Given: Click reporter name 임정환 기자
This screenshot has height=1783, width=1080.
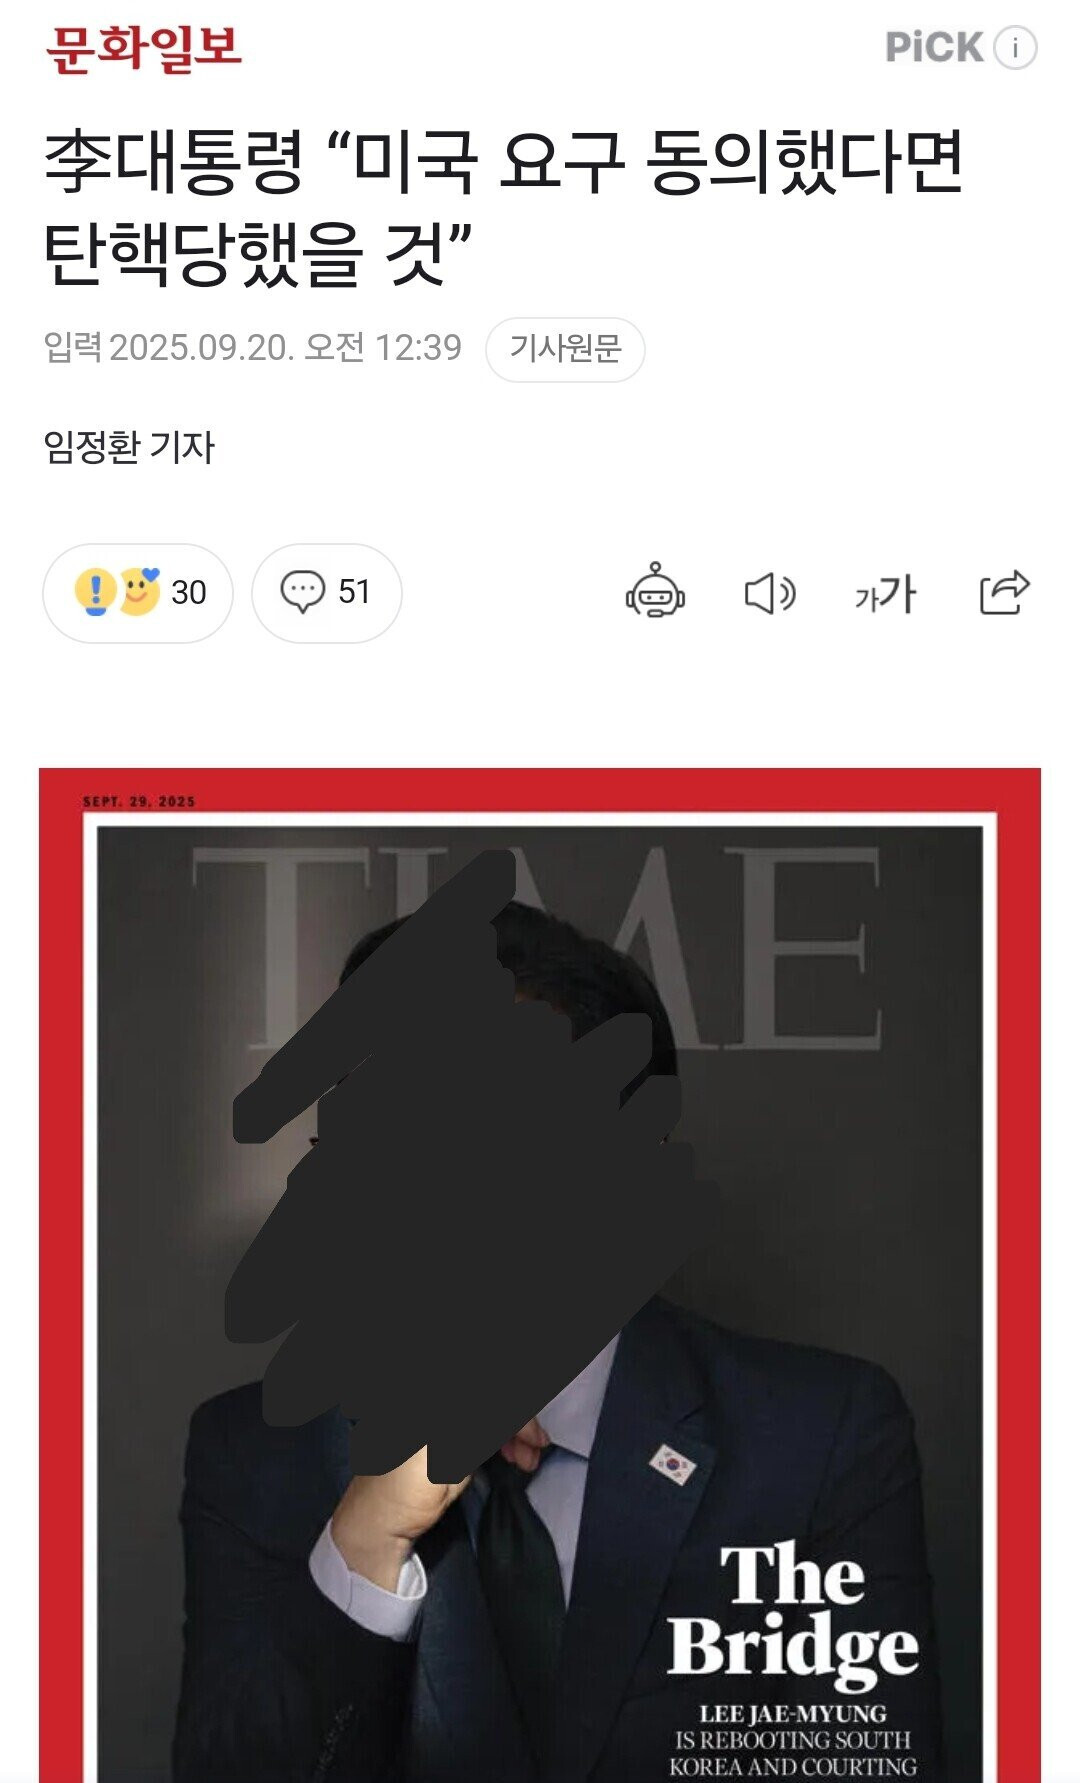Looking at the screenshot, I should [129, 447].
